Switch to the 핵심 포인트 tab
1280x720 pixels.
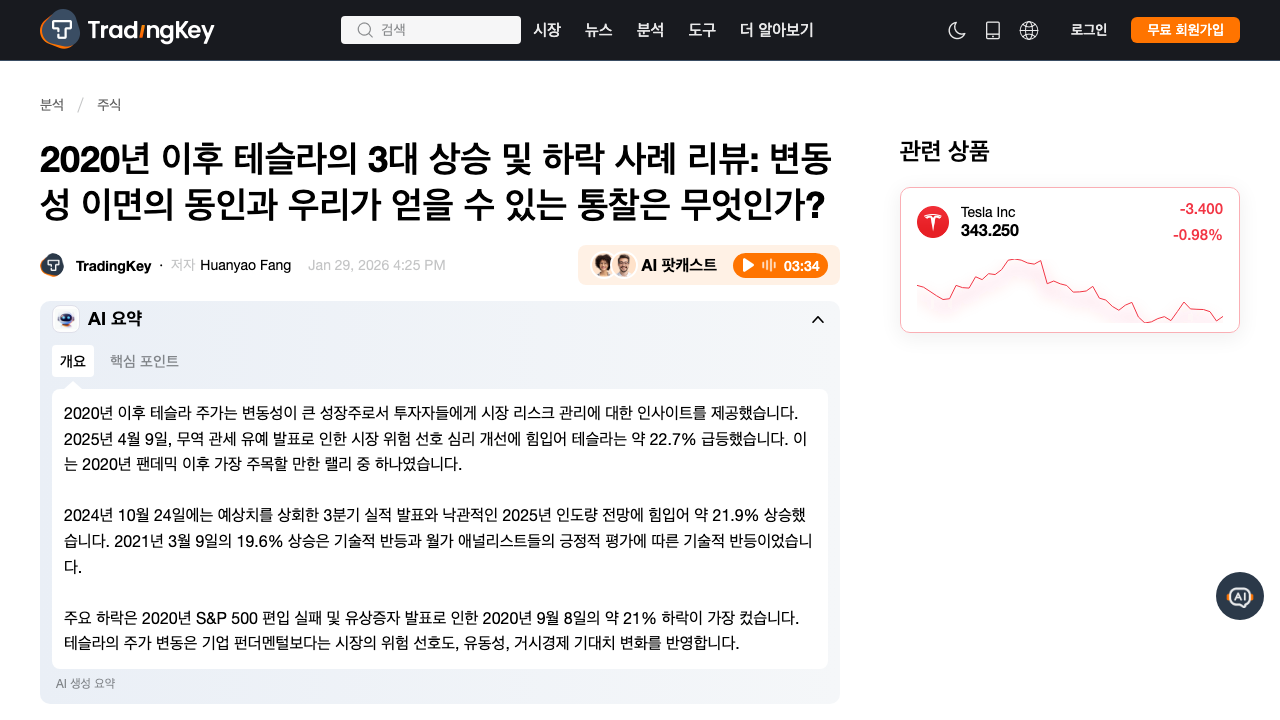pyautogui.click(x=144, y=361)
